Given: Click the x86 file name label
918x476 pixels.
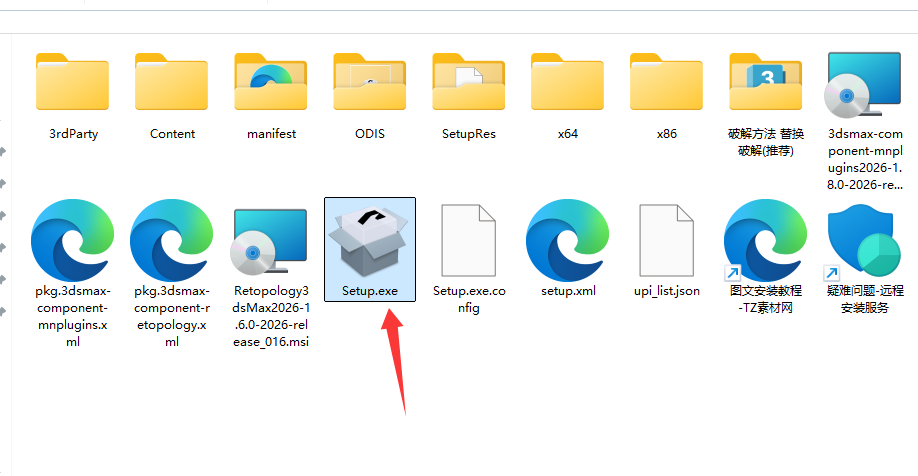Looking at the screenshot, I should 667,134.
